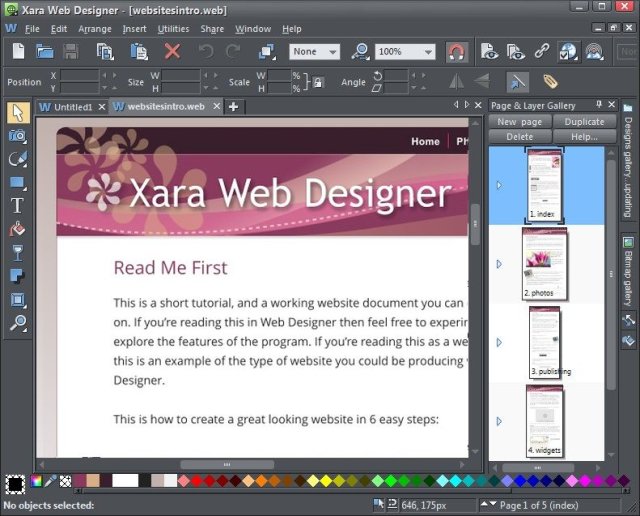
Task: Pick the white color swatch in the palette
Action: 125,481
